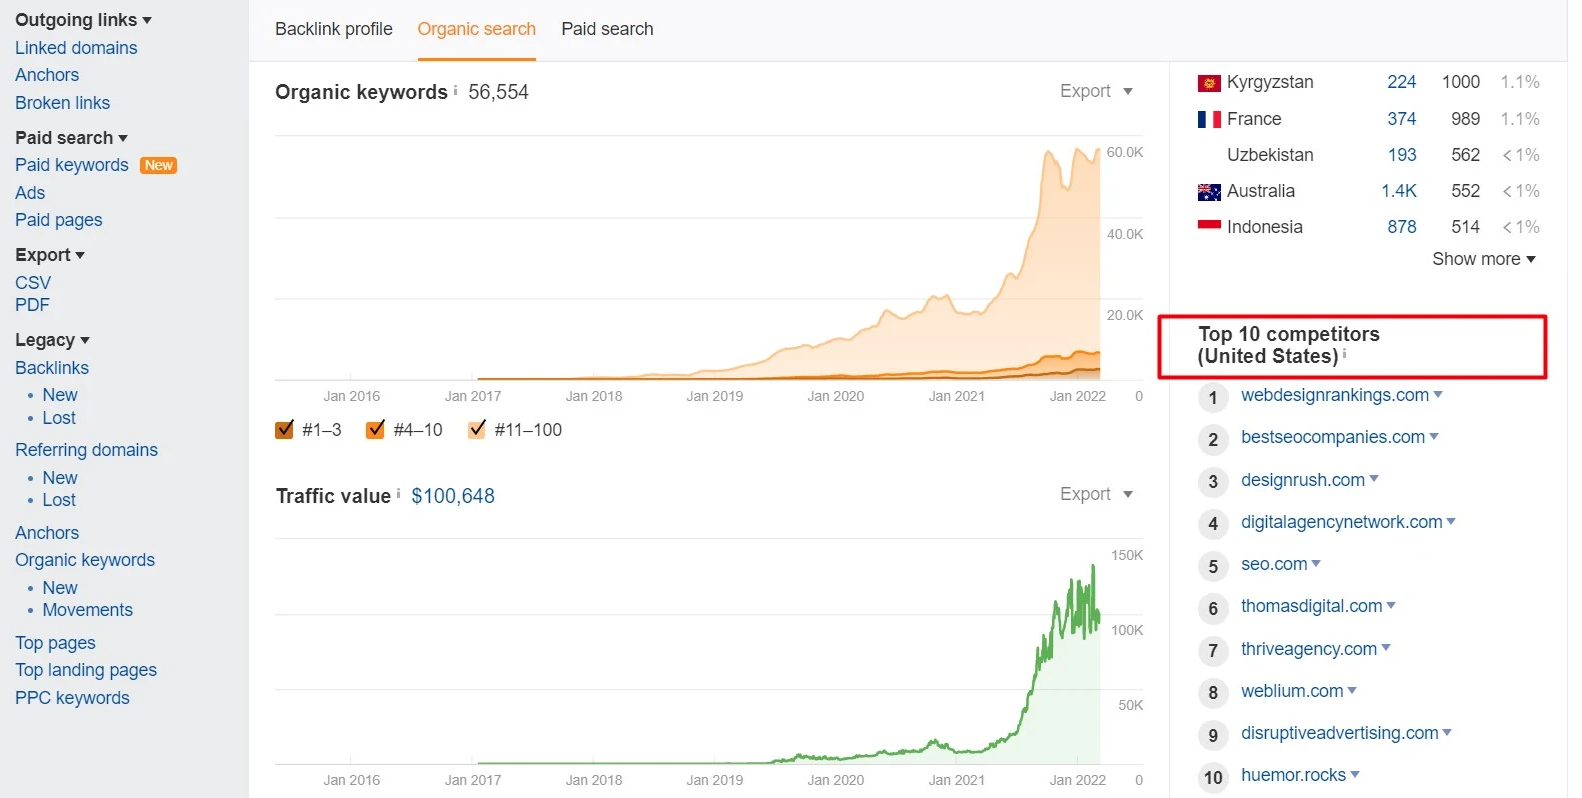The height and width of the screenshot is (798, 1582).
Task: Click info icon next to Organic keywords
Action: [x=456, y=91]
